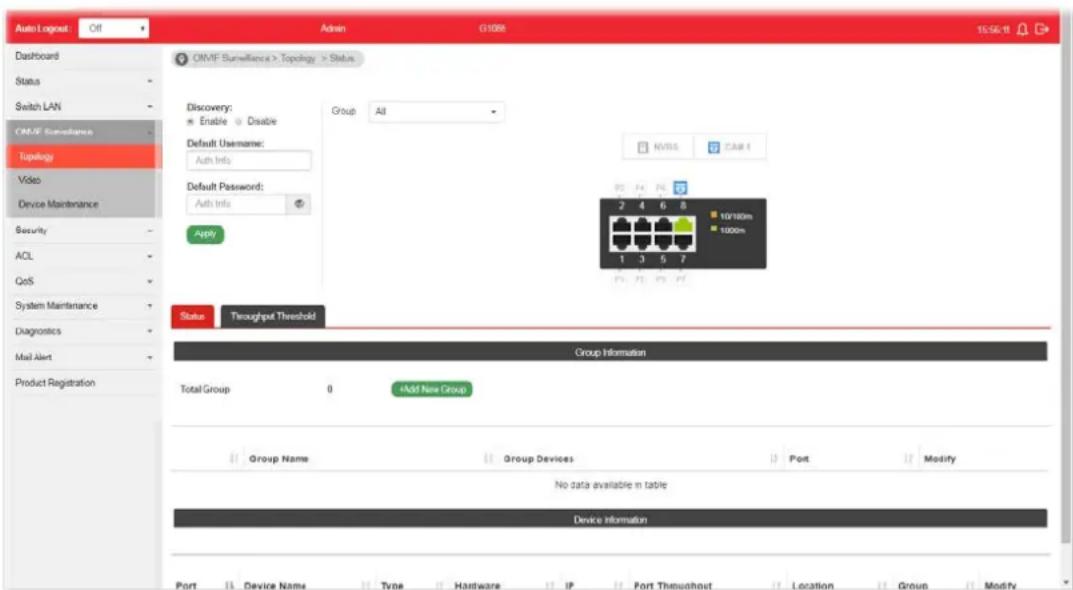Click the green active port 8
The width and height of the screenshot is (1073, 590).
point(683,226)
